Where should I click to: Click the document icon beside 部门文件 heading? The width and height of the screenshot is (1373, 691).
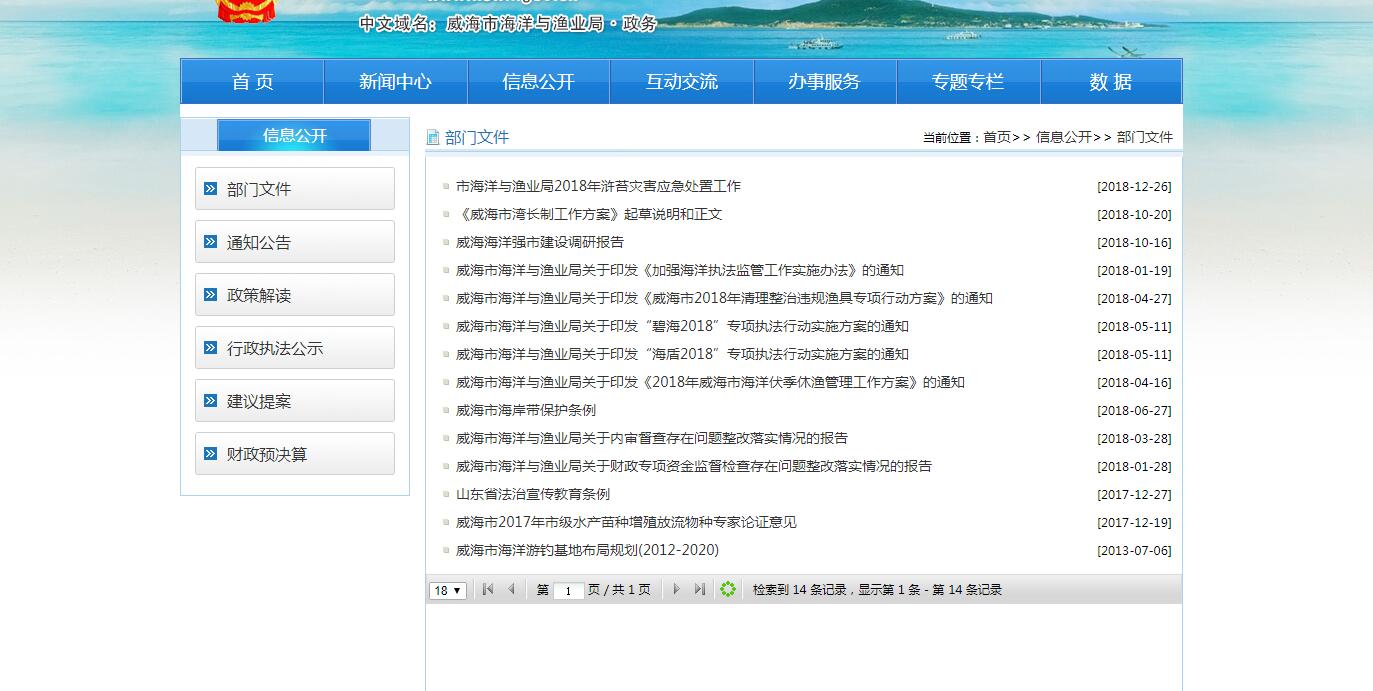point(433,138)
